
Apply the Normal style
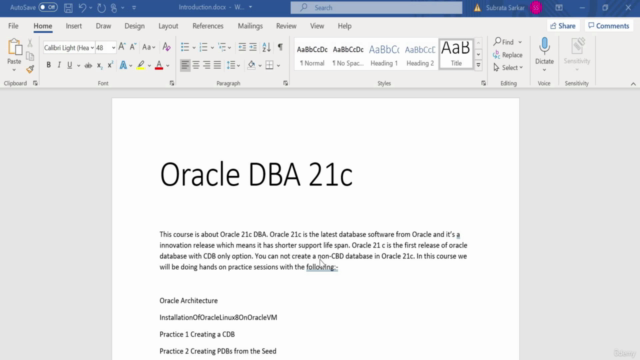[x=312, y=55]
